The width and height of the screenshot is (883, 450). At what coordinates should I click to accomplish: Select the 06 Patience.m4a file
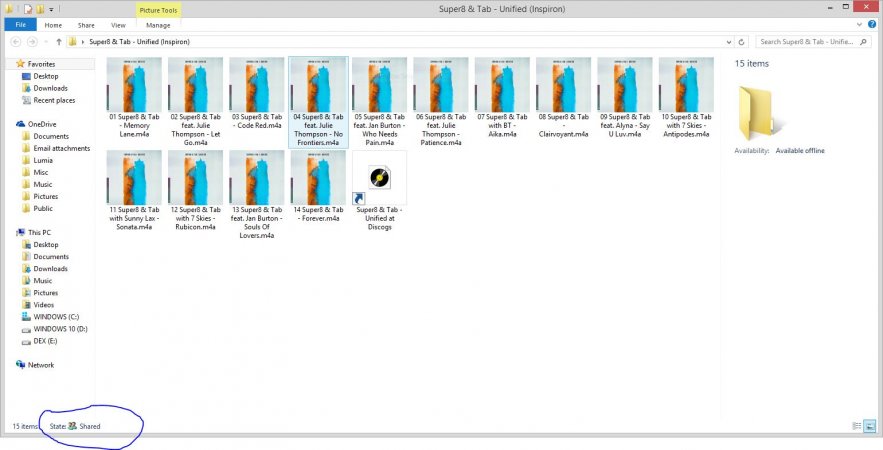[x=441, y=102]
